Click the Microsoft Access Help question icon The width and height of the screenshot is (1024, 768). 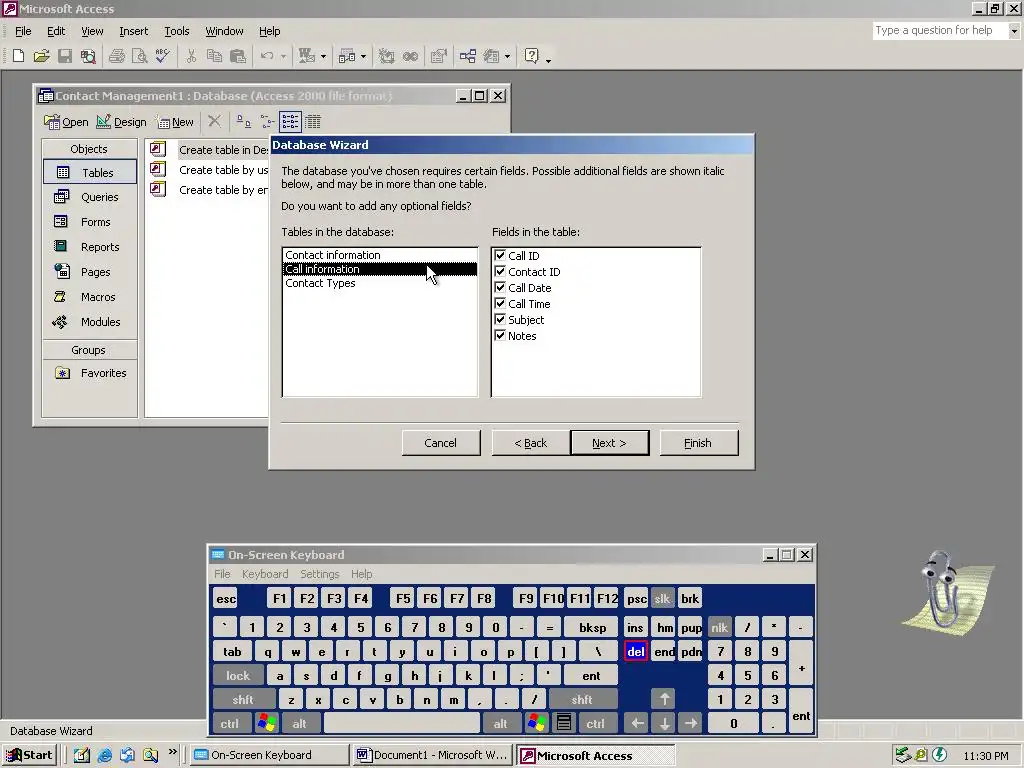(532, 56)
